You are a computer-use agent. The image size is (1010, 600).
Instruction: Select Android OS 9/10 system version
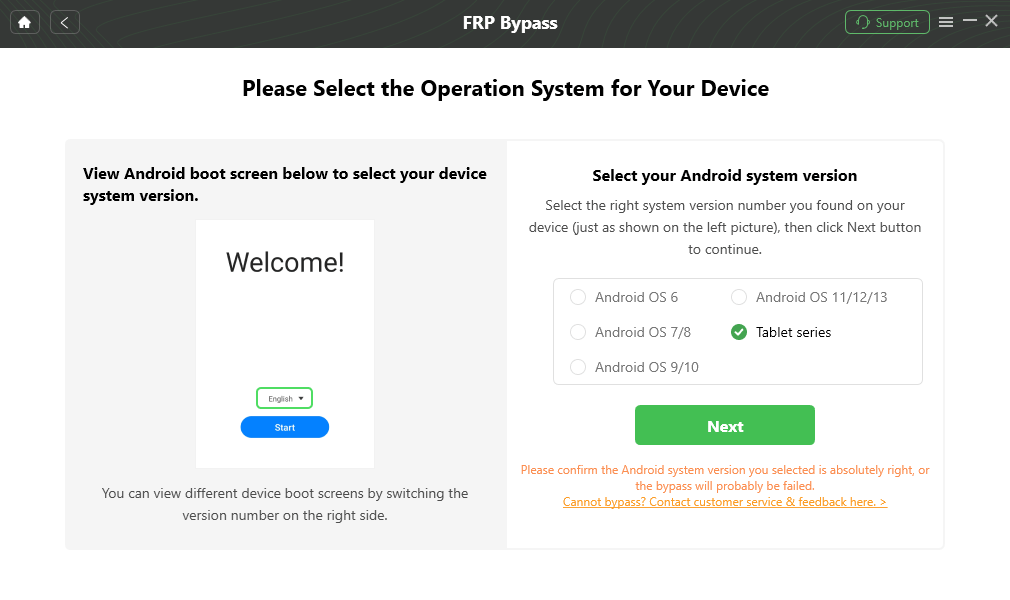click(x=578, y=367)
